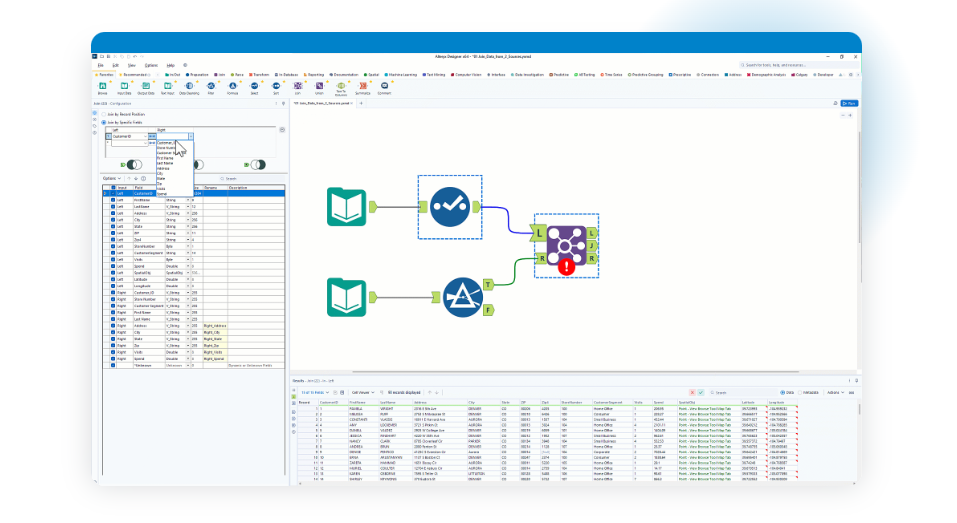Viewport: 957px width, 523px height.
Task: Select the Filter tool in the palette
Action: click(211, 88)
